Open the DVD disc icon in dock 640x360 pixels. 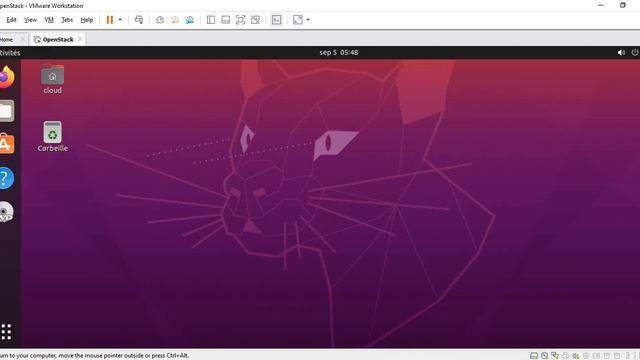[x=7, y=212]
